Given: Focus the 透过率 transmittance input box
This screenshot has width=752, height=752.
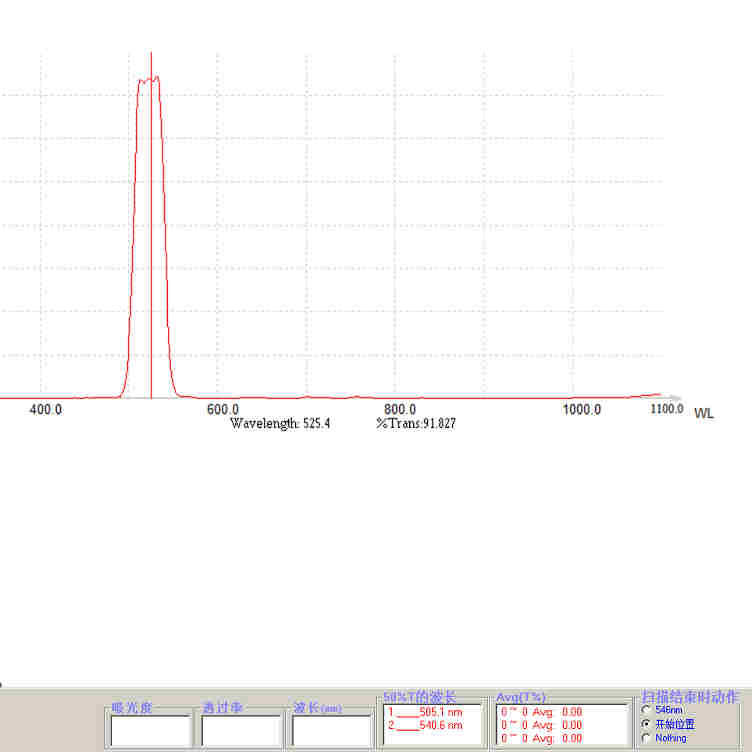Looking at the screenshot, I should pos(241,730).
